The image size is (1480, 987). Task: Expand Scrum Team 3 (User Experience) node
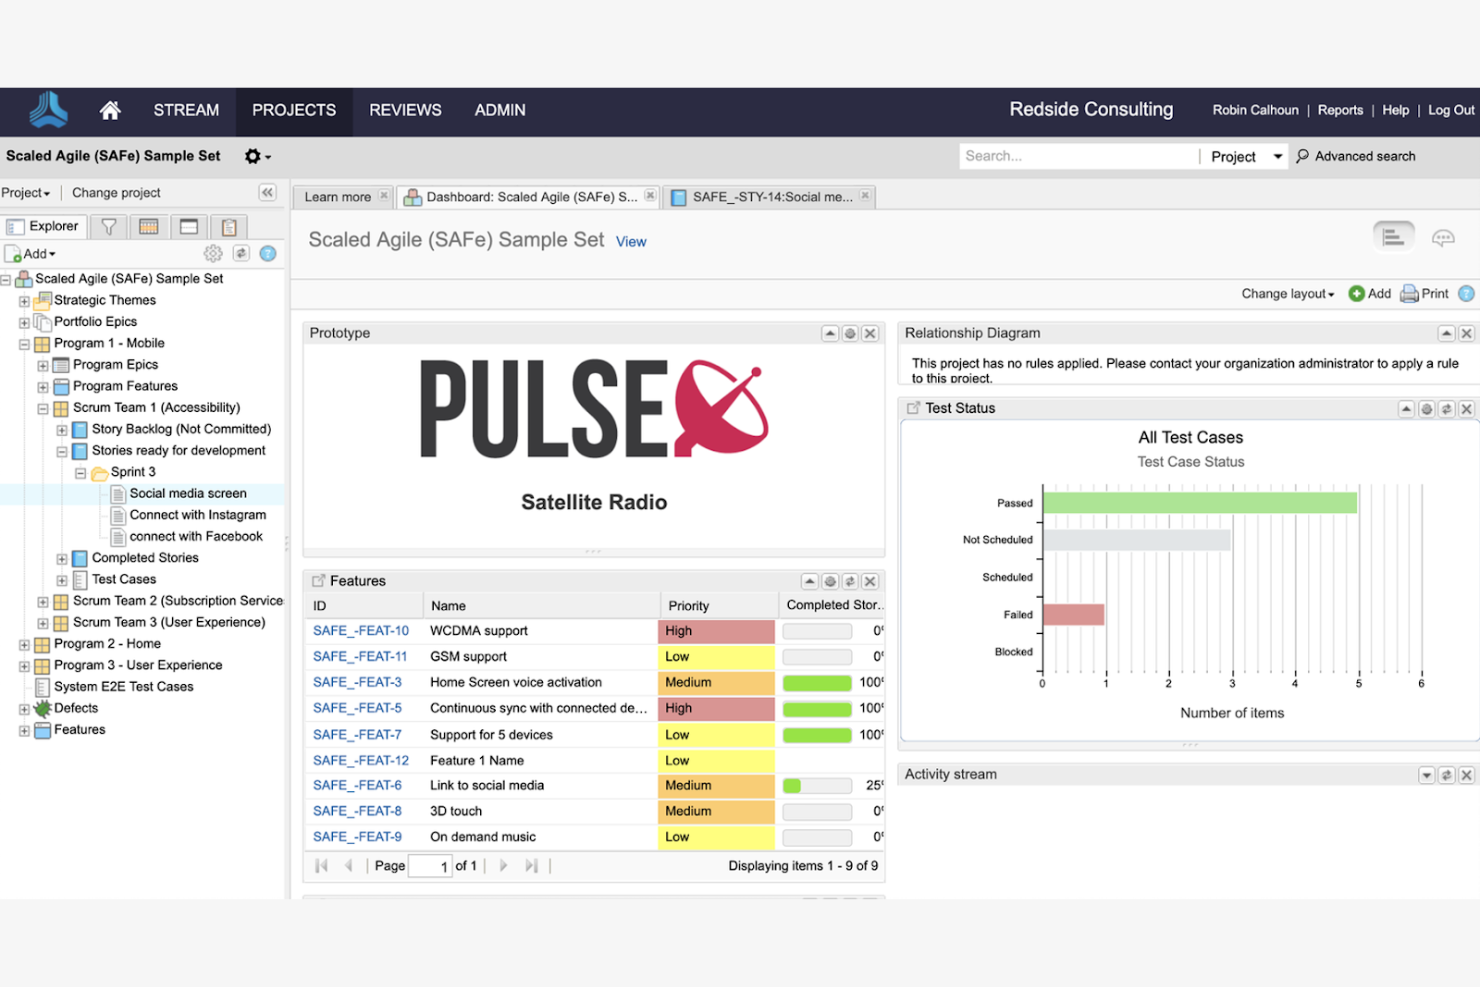point(43,623)
